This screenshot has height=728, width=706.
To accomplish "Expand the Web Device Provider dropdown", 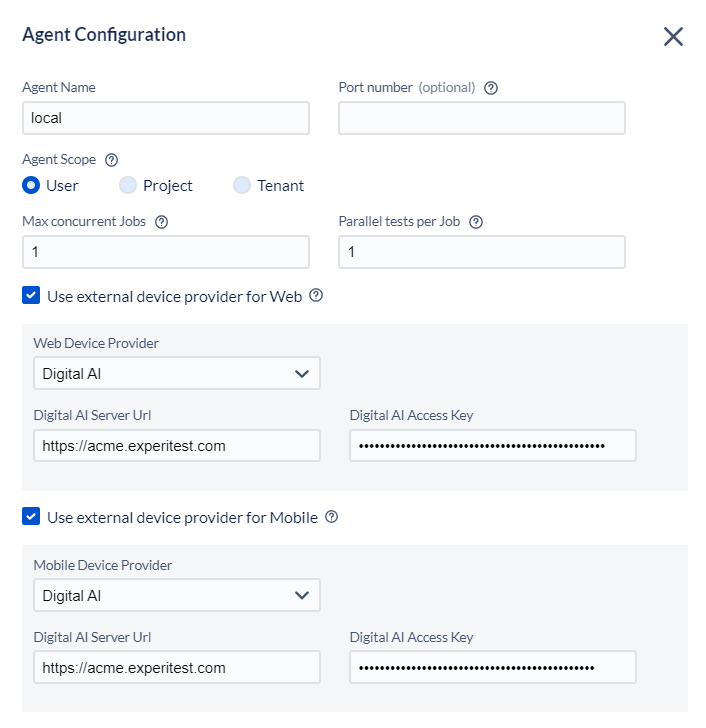I will click(x=177, y=373).
